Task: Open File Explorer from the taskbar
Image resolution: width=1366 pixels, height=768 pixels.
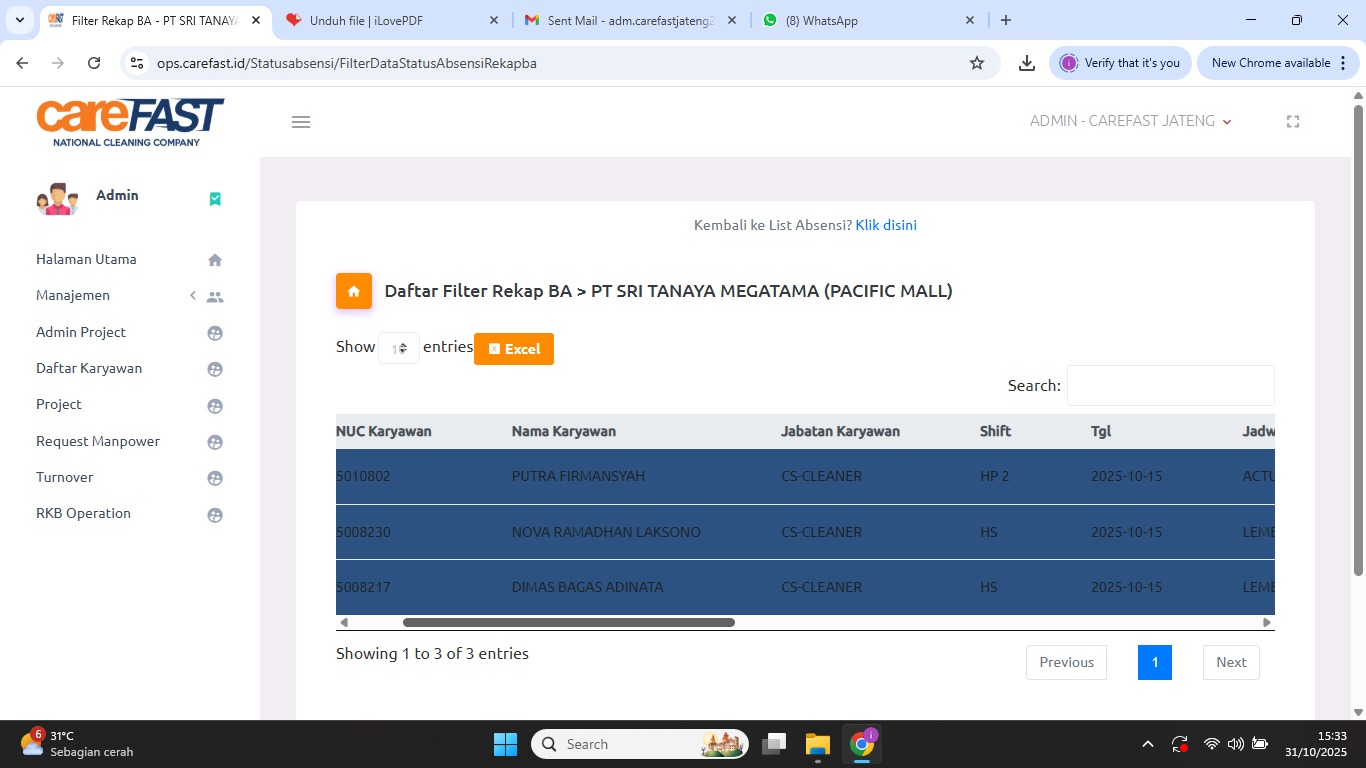Action: click(818, 744)
